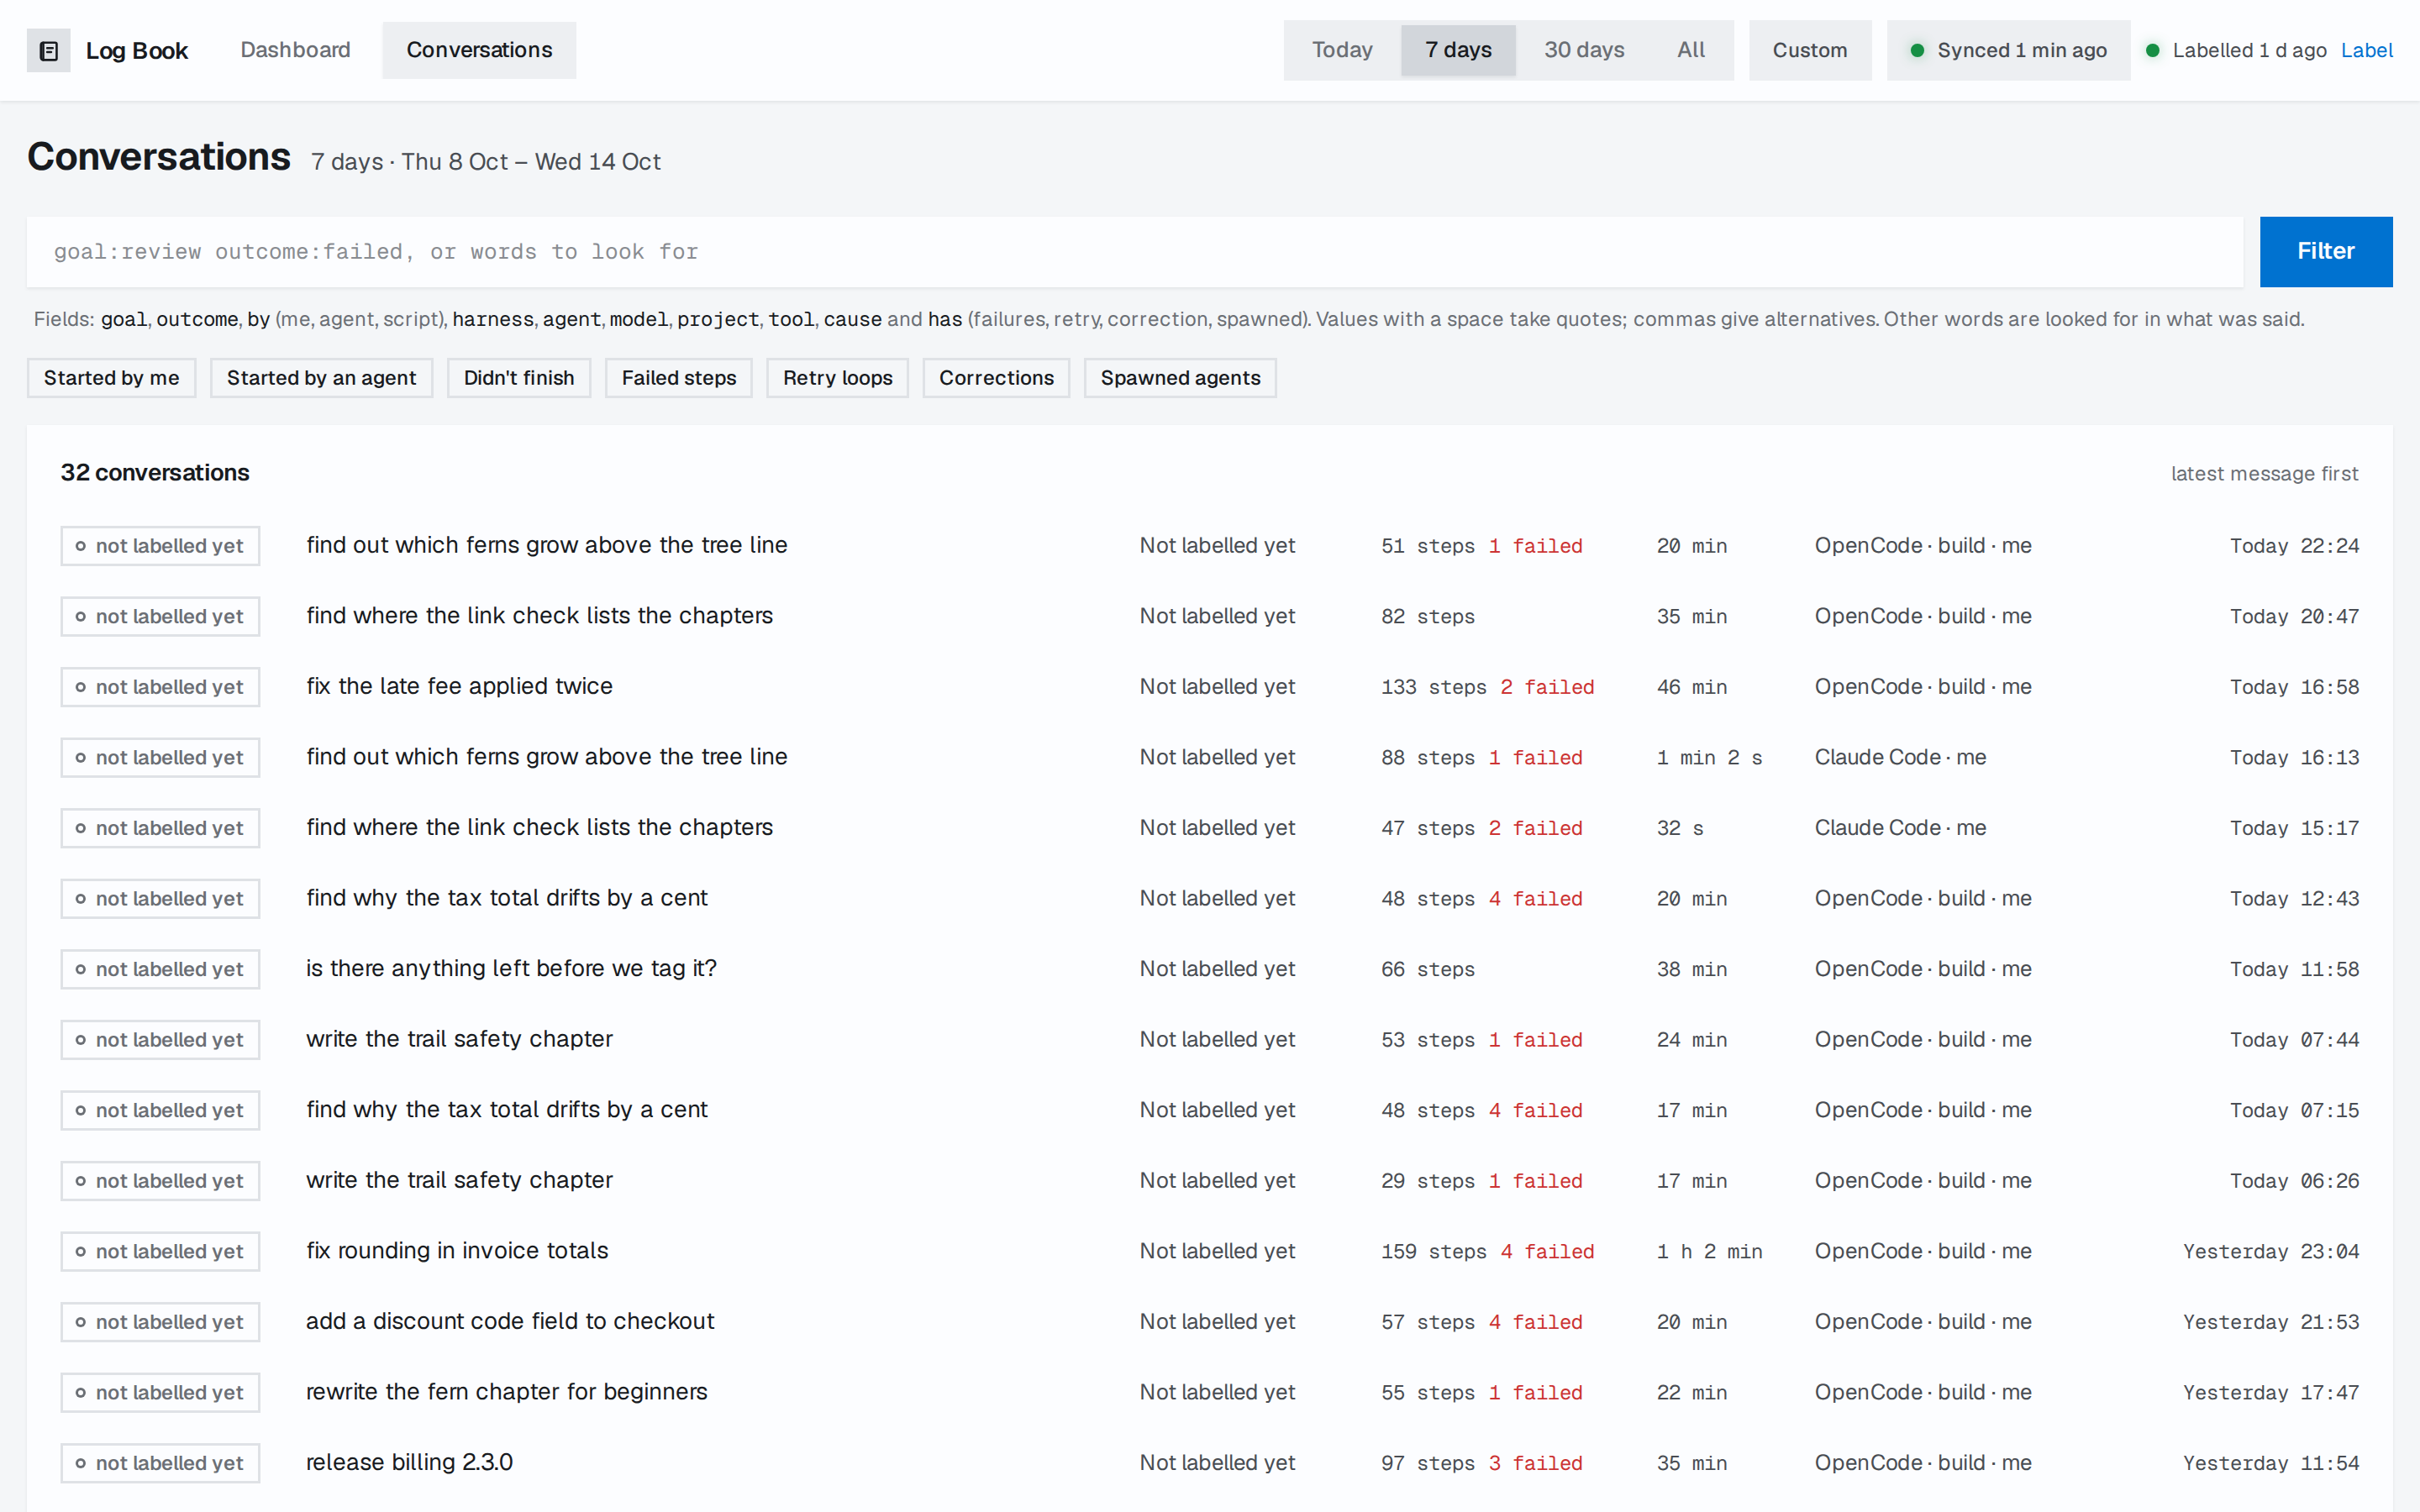Apply the Started by me filter
2420x1512 pixels.
tap(111, 378)
